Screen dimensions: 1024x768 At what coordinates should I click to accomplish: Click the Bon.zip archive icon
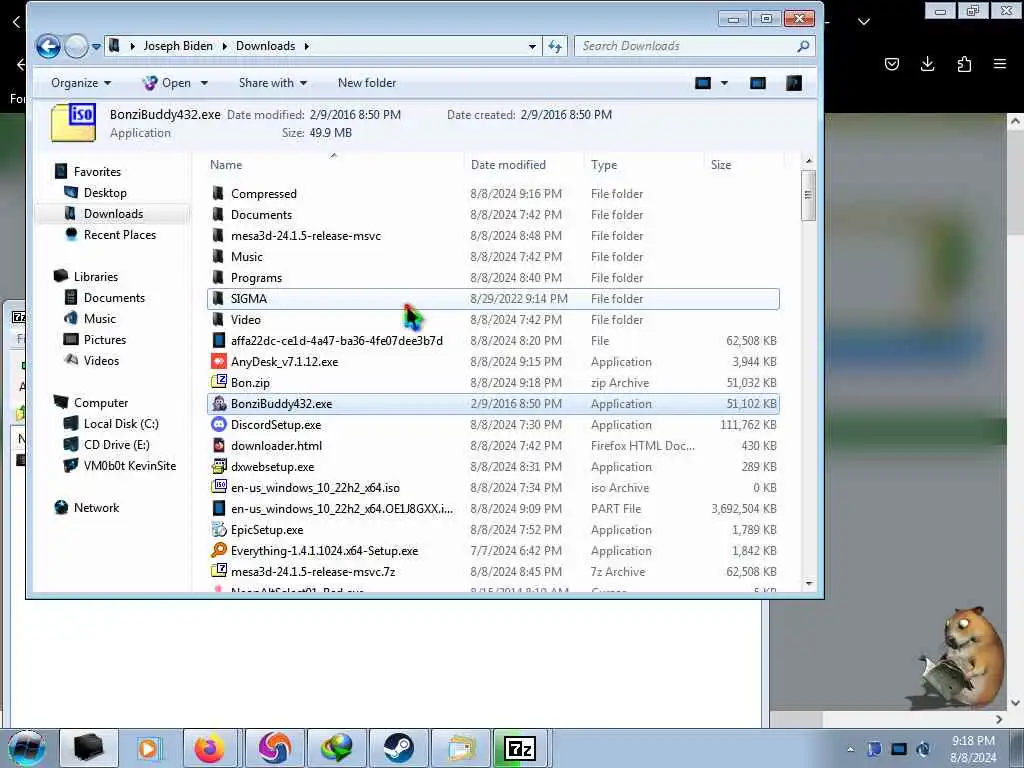pyautogui.click(x=219, y=382)
